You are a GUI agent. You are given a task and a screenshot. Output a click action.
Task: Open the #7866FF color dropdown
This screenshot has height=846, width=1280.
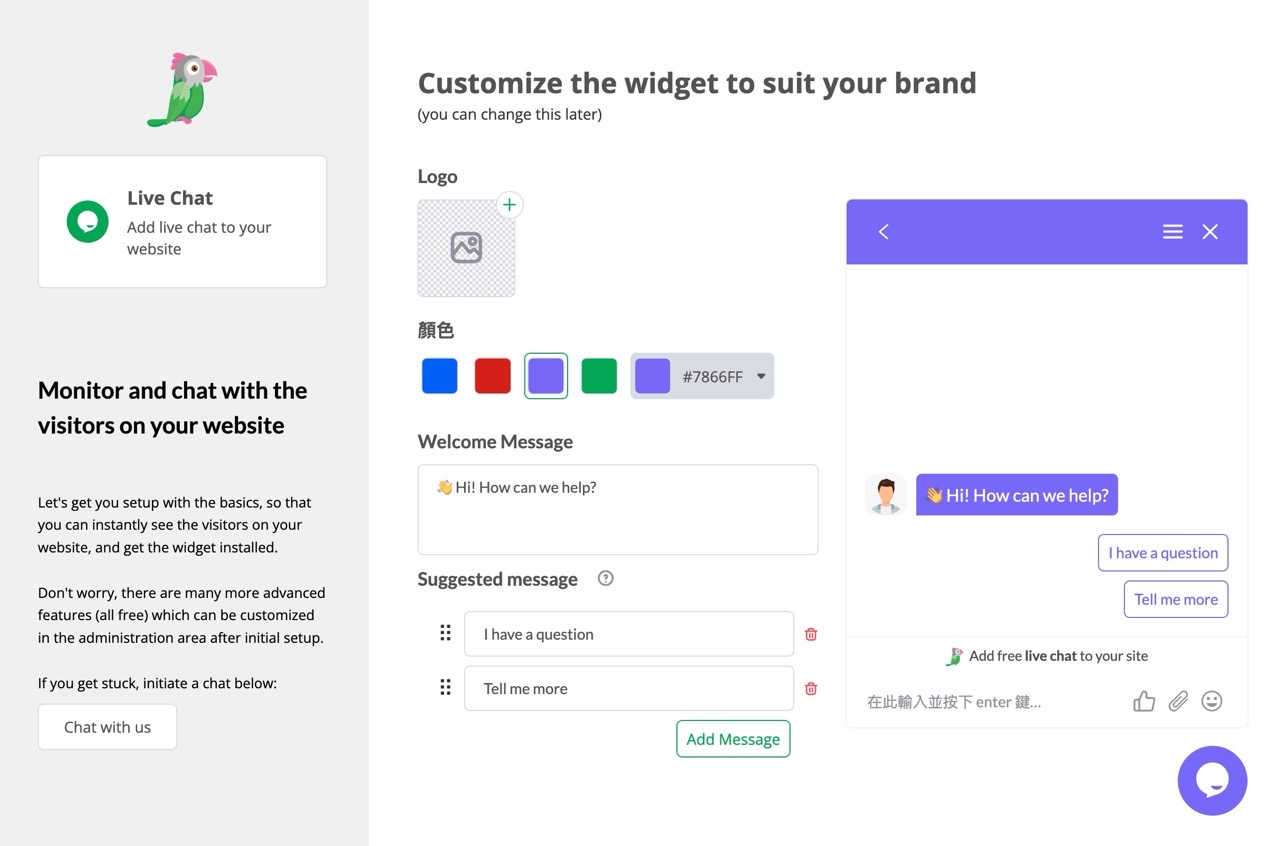click(x=761, y=377)
